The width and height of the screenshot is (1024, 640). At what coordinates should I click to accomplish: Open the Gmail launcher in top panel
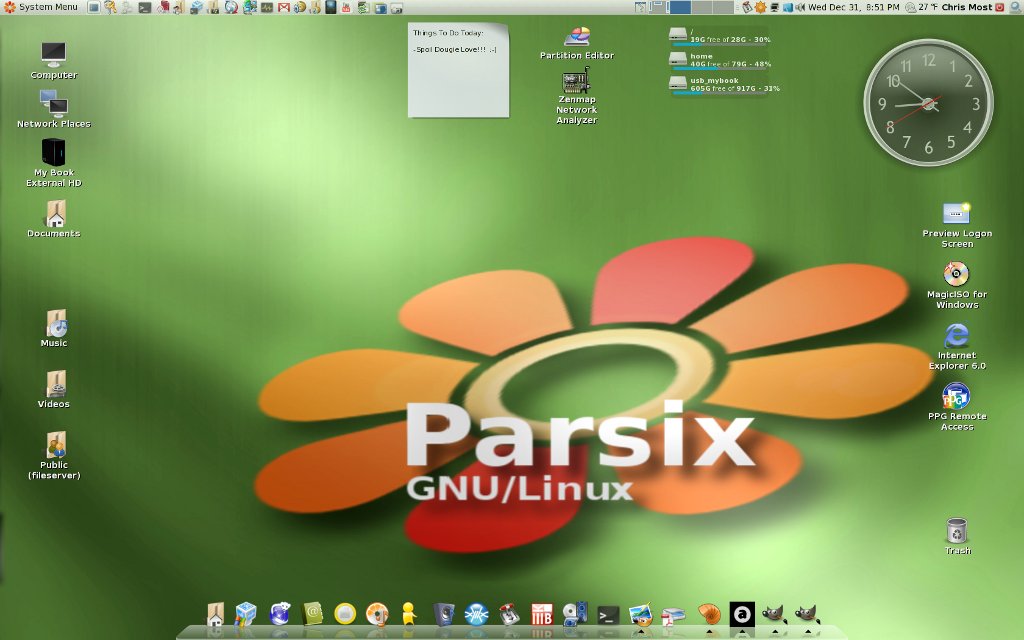(283, 8)
